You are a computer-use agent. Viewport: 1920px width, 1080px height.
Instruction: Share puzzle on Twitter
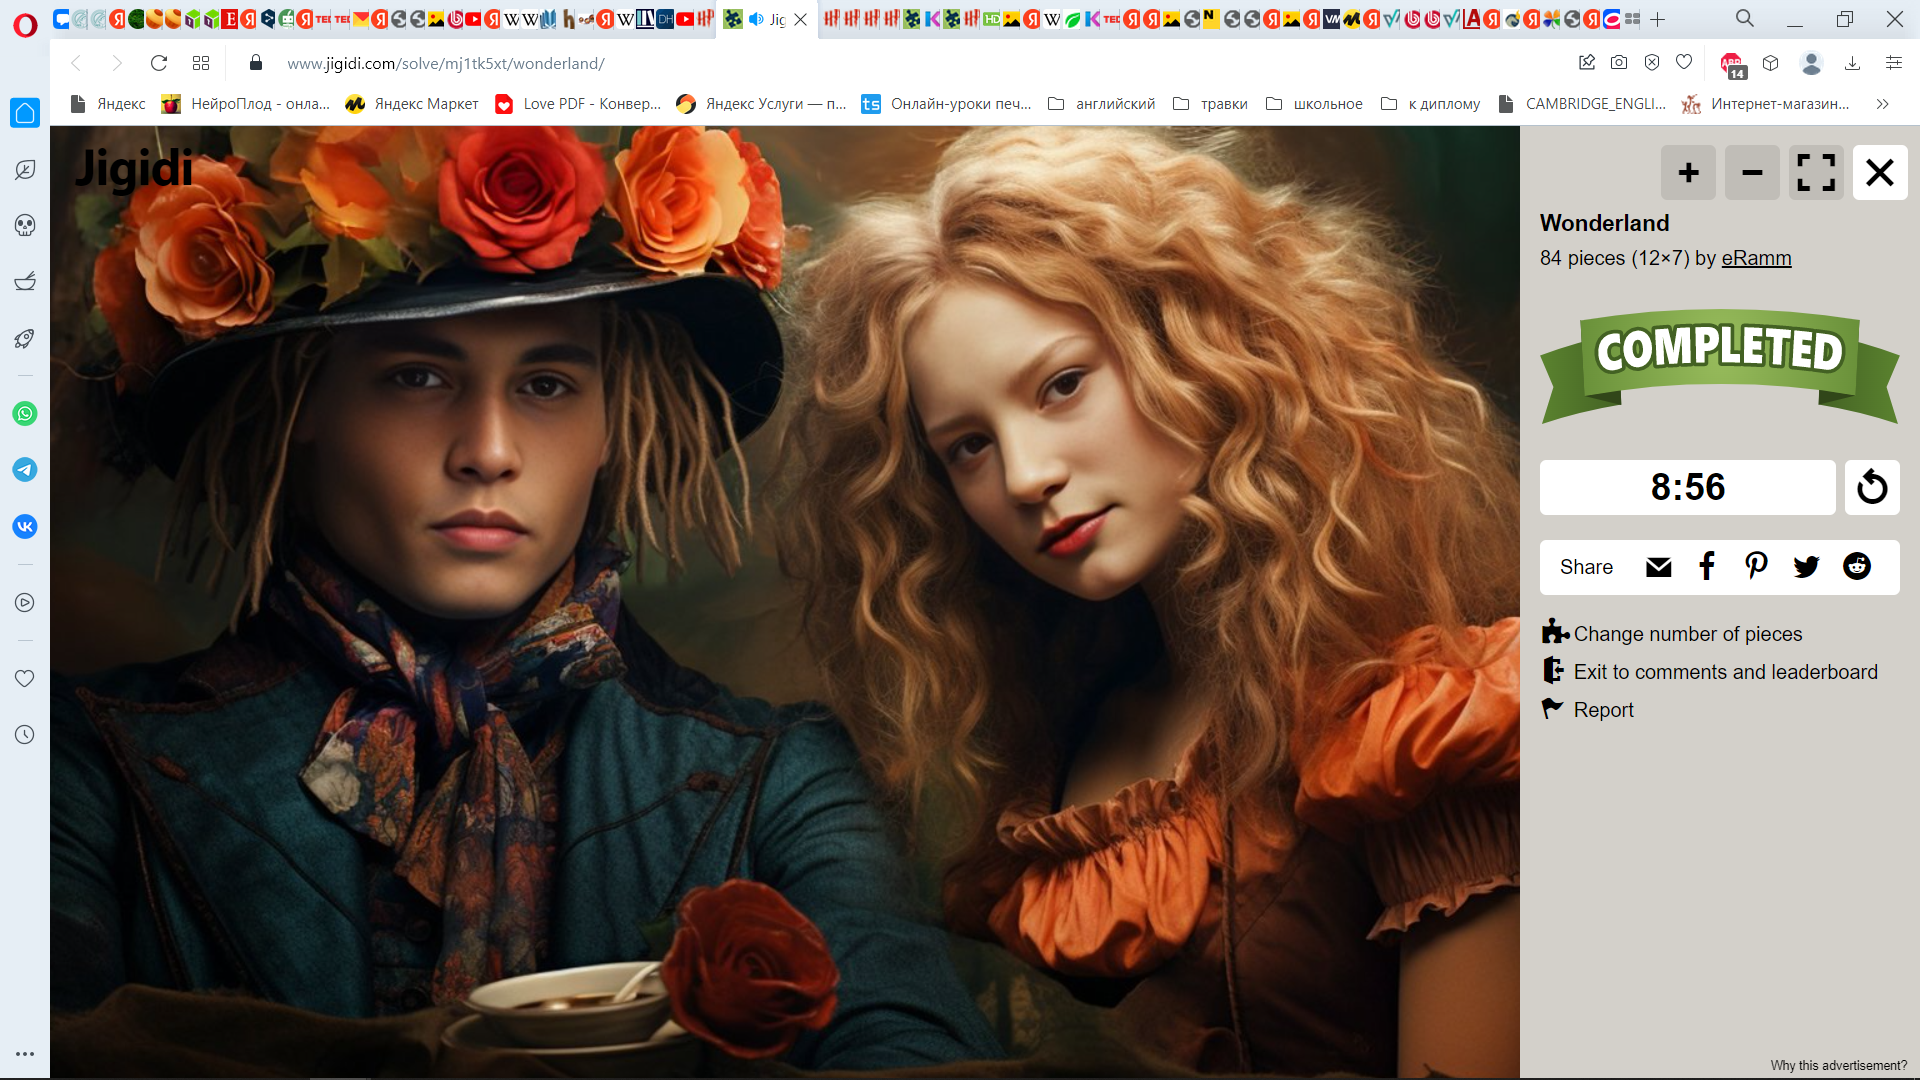point(1806,567)
